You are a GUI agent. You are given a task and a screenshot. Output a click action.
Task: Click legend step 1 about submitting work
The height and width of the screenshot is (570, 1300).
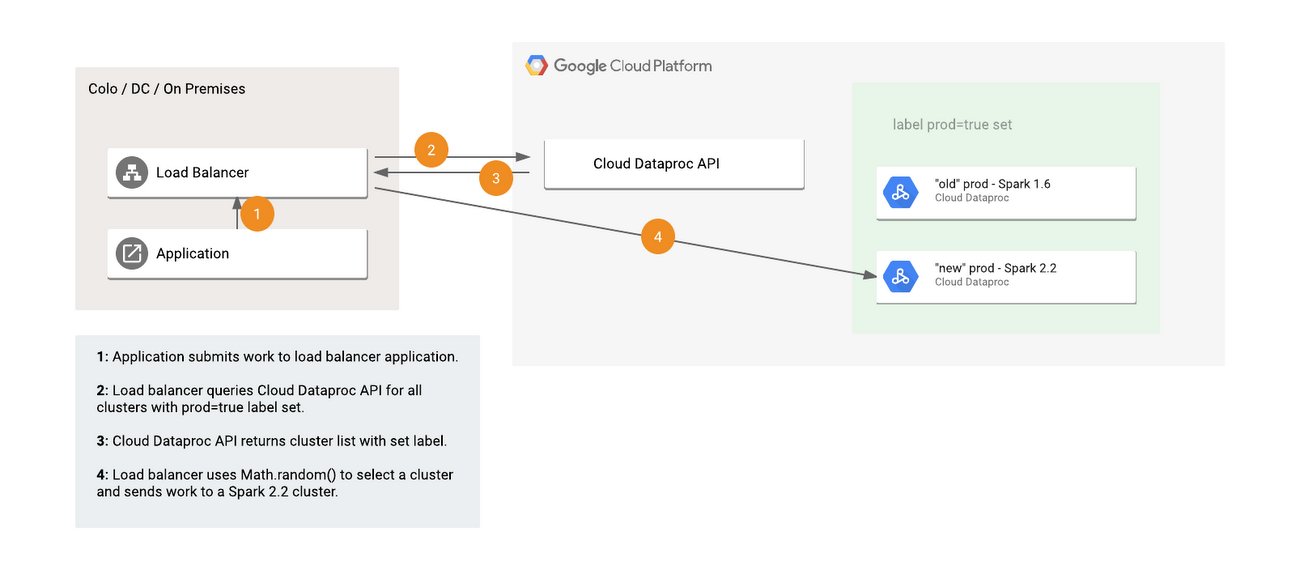(x=277, y=356)
